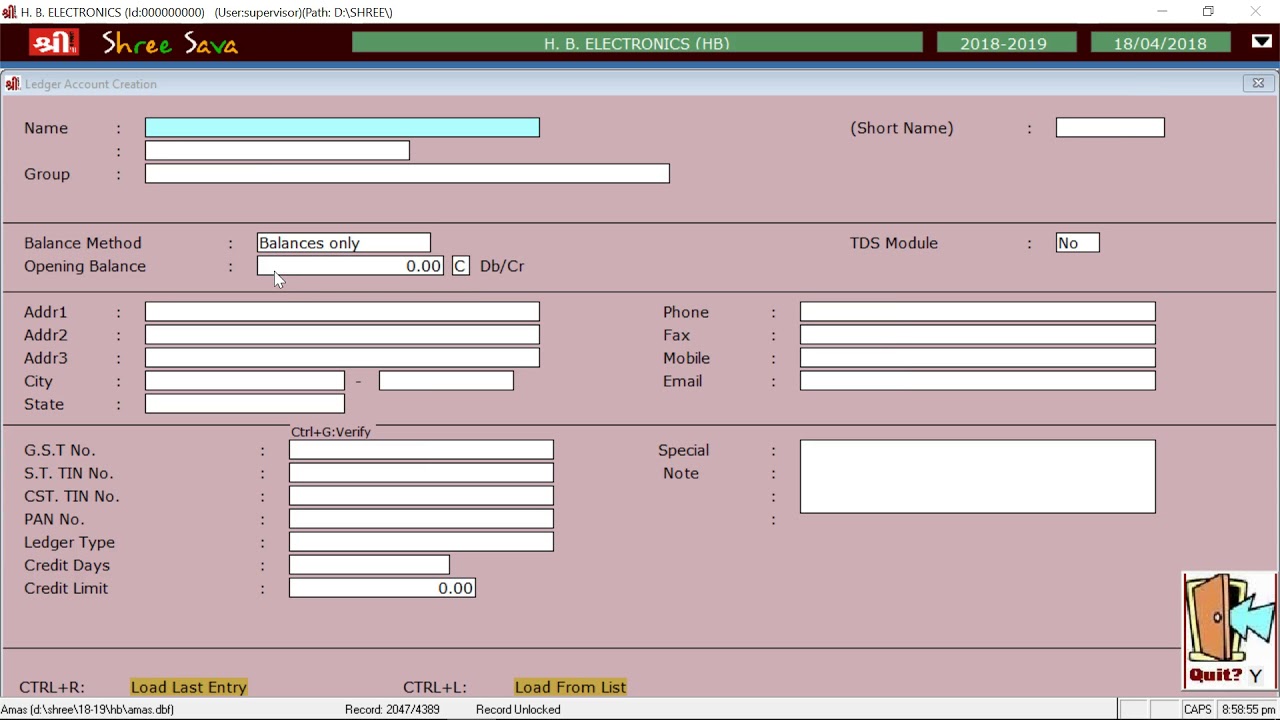
Task: Toggle the TDS Module No field
Action: point(1078,243)
